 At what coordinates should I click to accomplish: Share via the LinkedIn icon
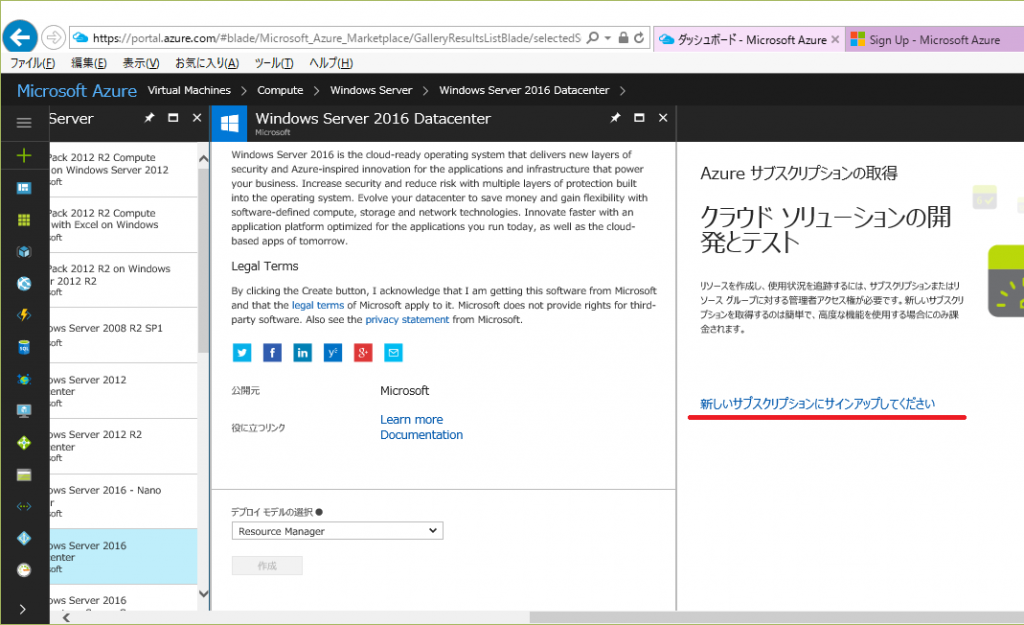(302, 353)
